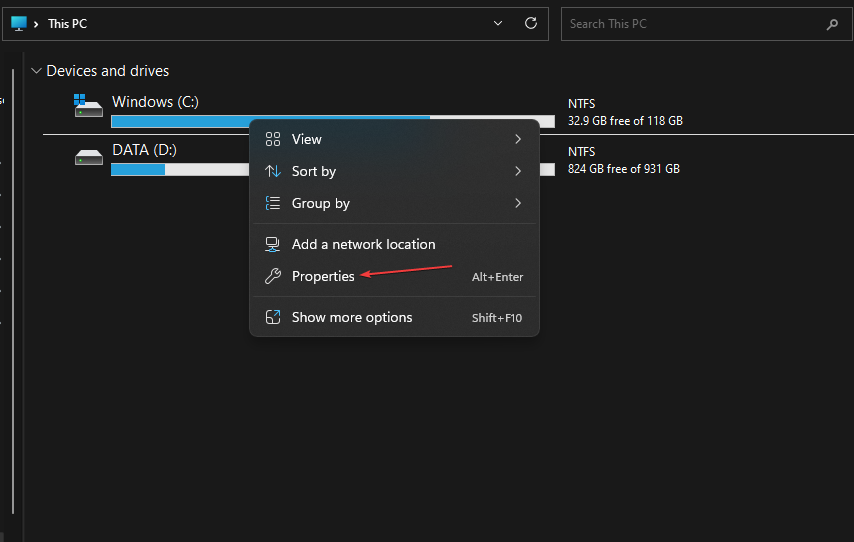Click the This PC monitor icon

point(19,23)
